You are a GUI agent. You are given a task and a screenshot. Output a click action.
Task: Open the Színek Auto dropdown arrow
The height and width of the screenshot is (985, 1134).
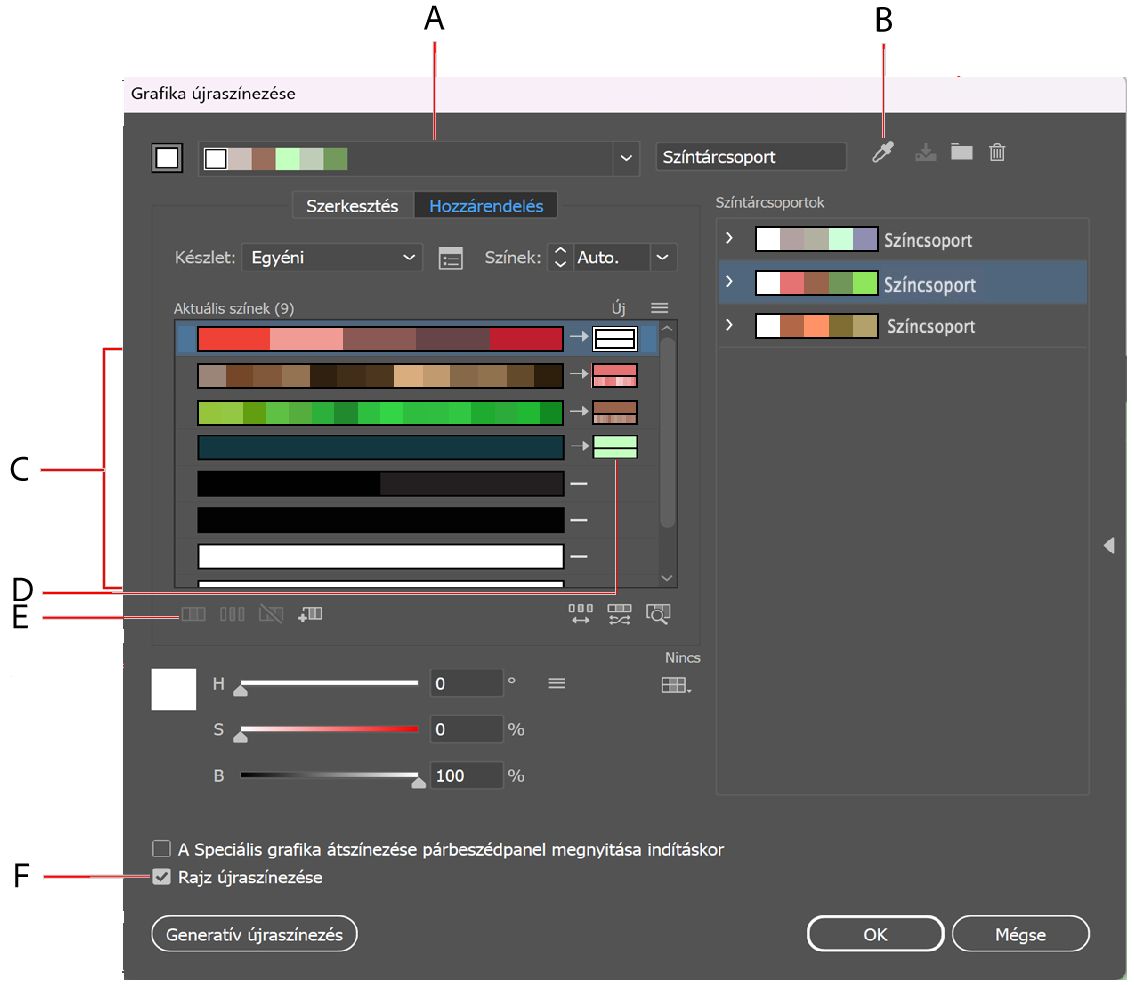[662, 257]
